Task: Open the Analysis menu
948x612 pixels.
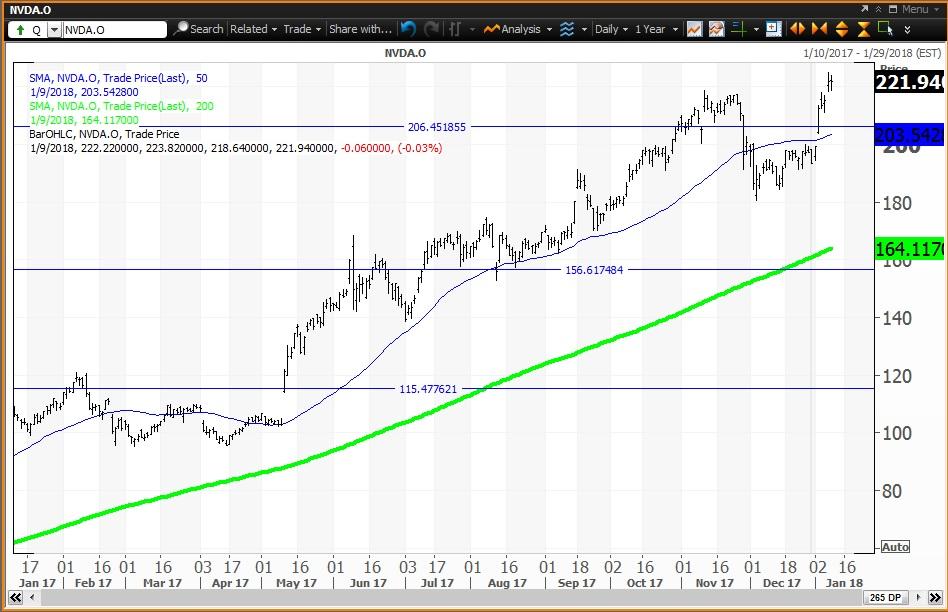Action: [x=518, y=28]
